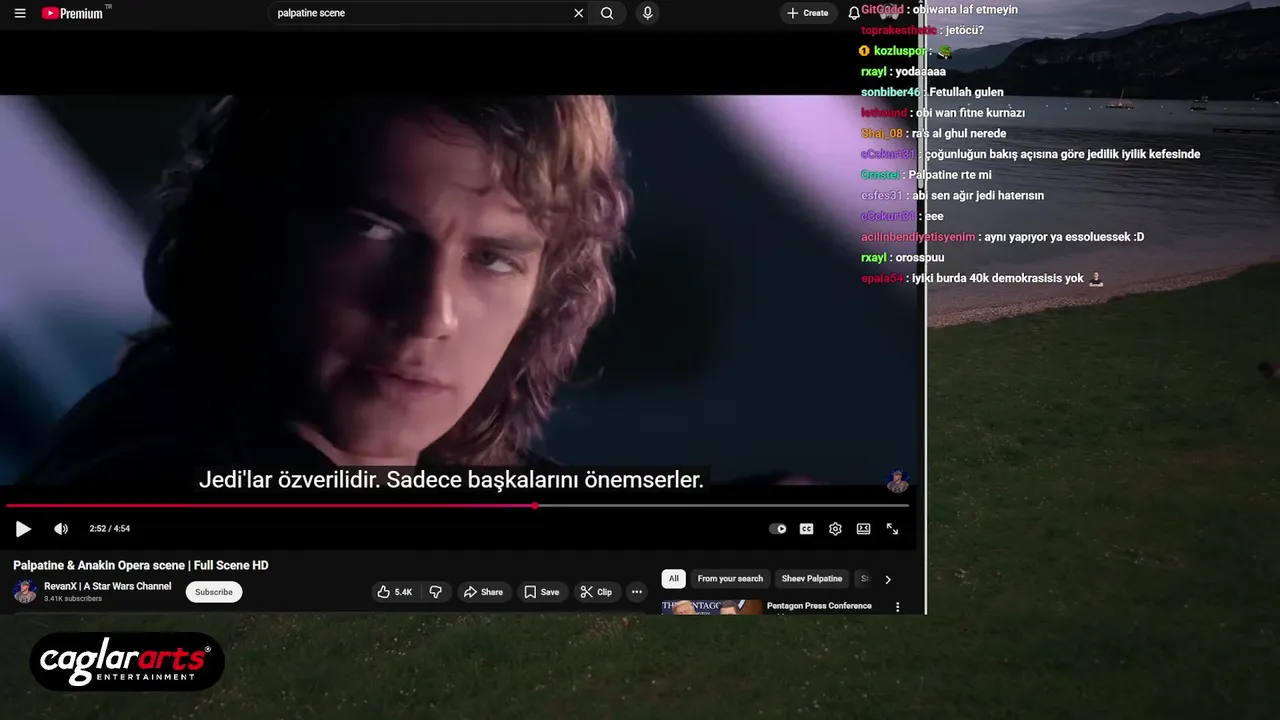This screenshot has height=720, width=1280.
Task: Click the '3.41K subscribers' text
Action: click(x=73, y=599)
